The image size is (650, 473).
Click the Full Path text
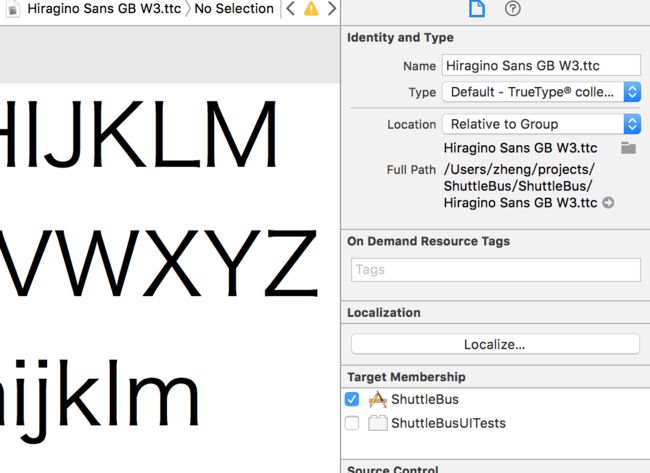[520, 186]
